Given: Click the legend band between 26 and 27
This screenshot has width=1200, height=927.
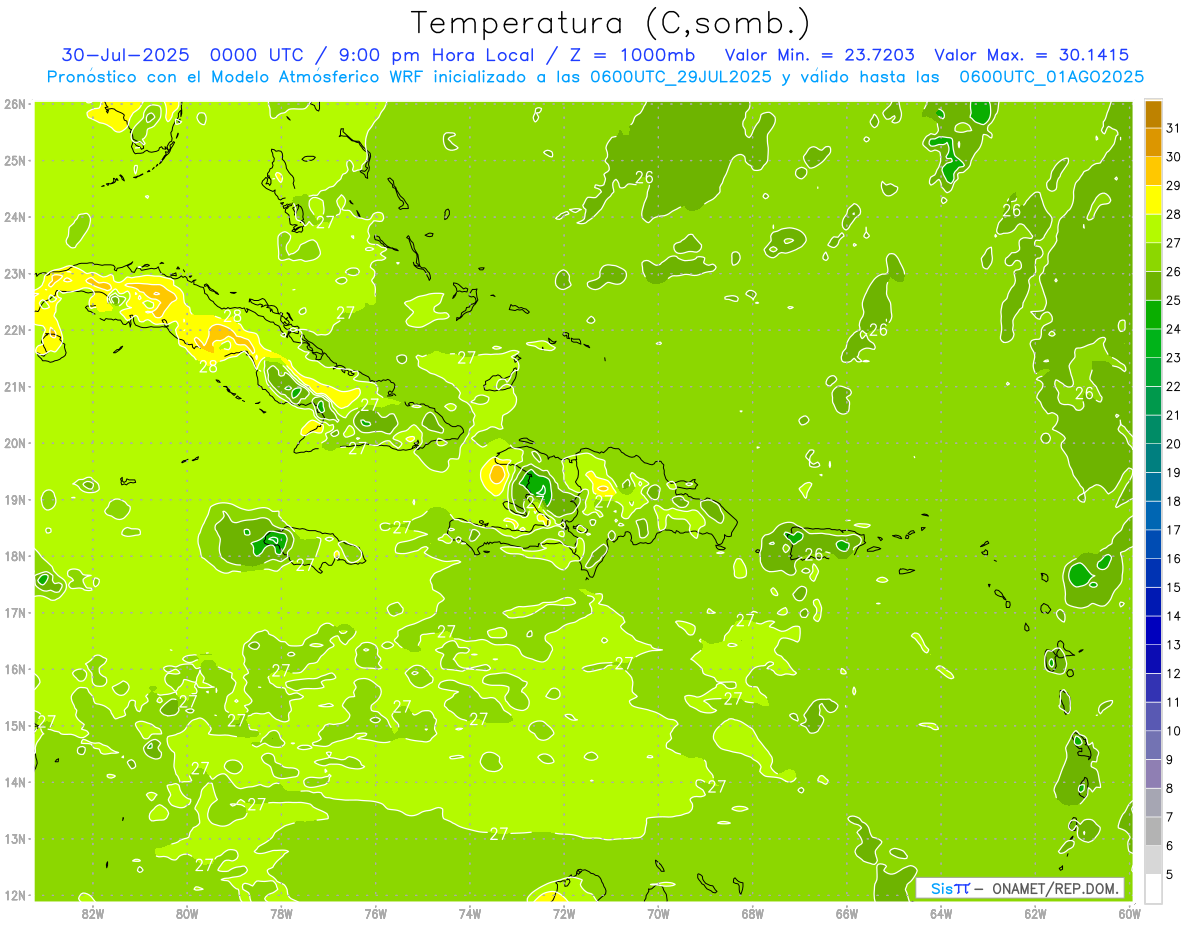Looking at the screenshot, I should 1153,257.
